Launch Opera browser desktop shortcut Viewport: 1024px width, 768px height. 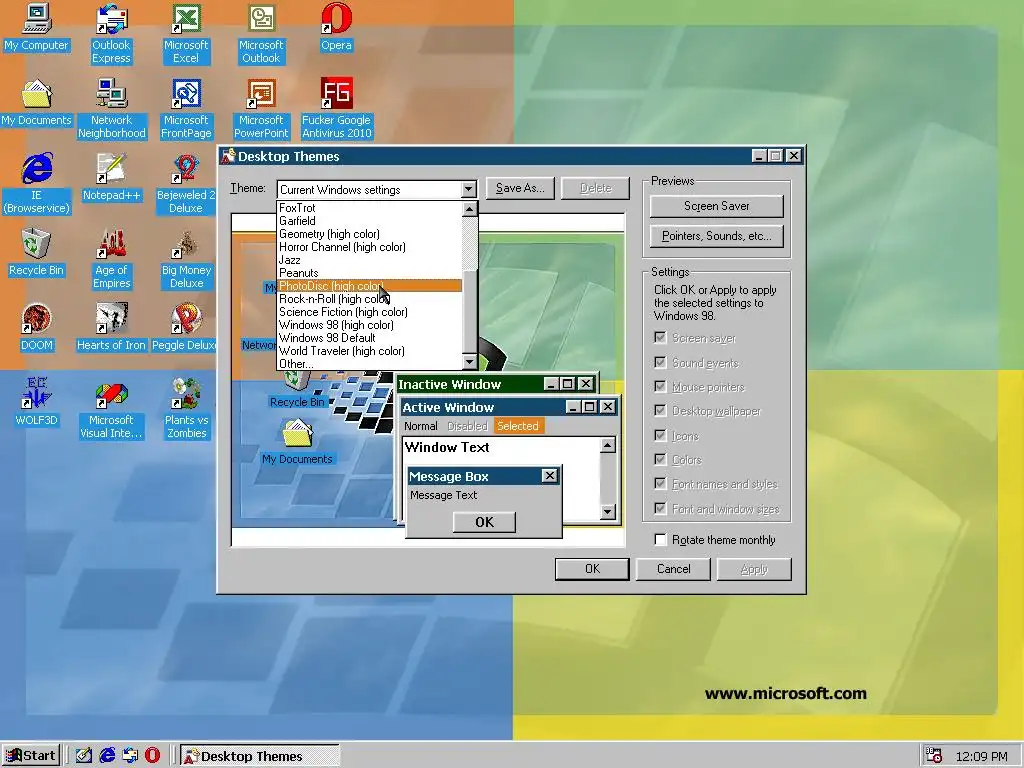[336, 27]
